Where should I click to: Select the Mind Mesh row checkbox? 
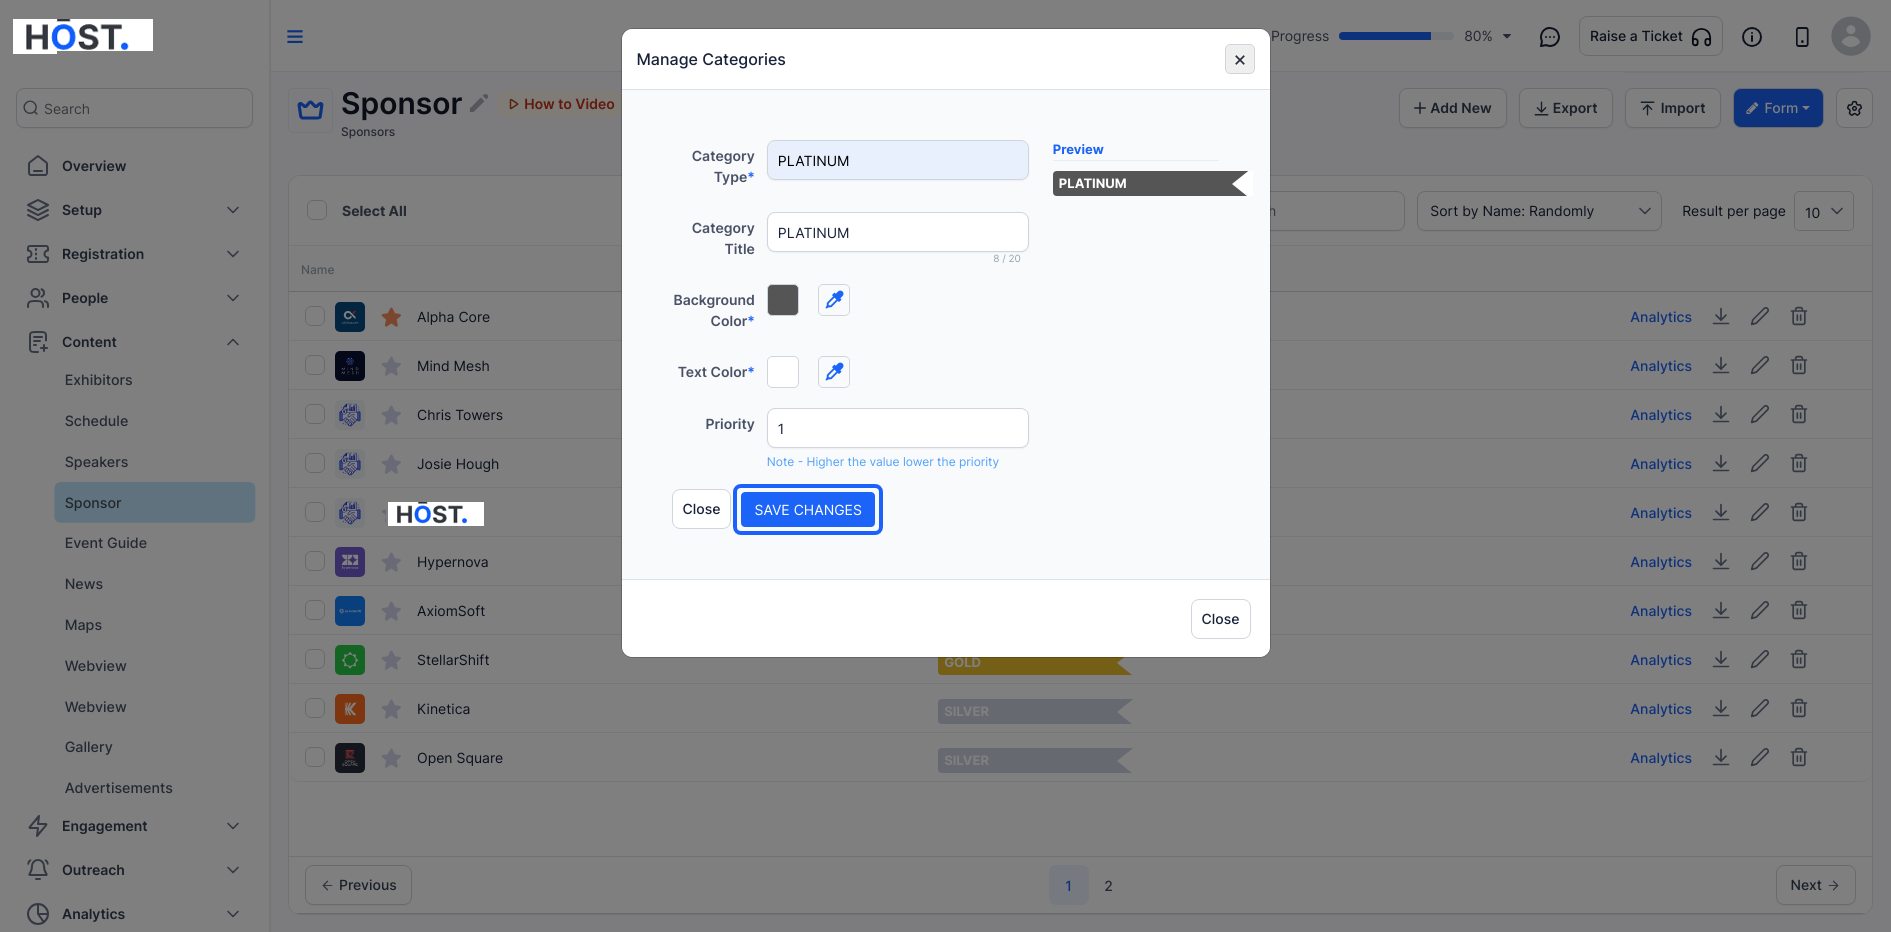pyautogui.click(x=315, y=366)
